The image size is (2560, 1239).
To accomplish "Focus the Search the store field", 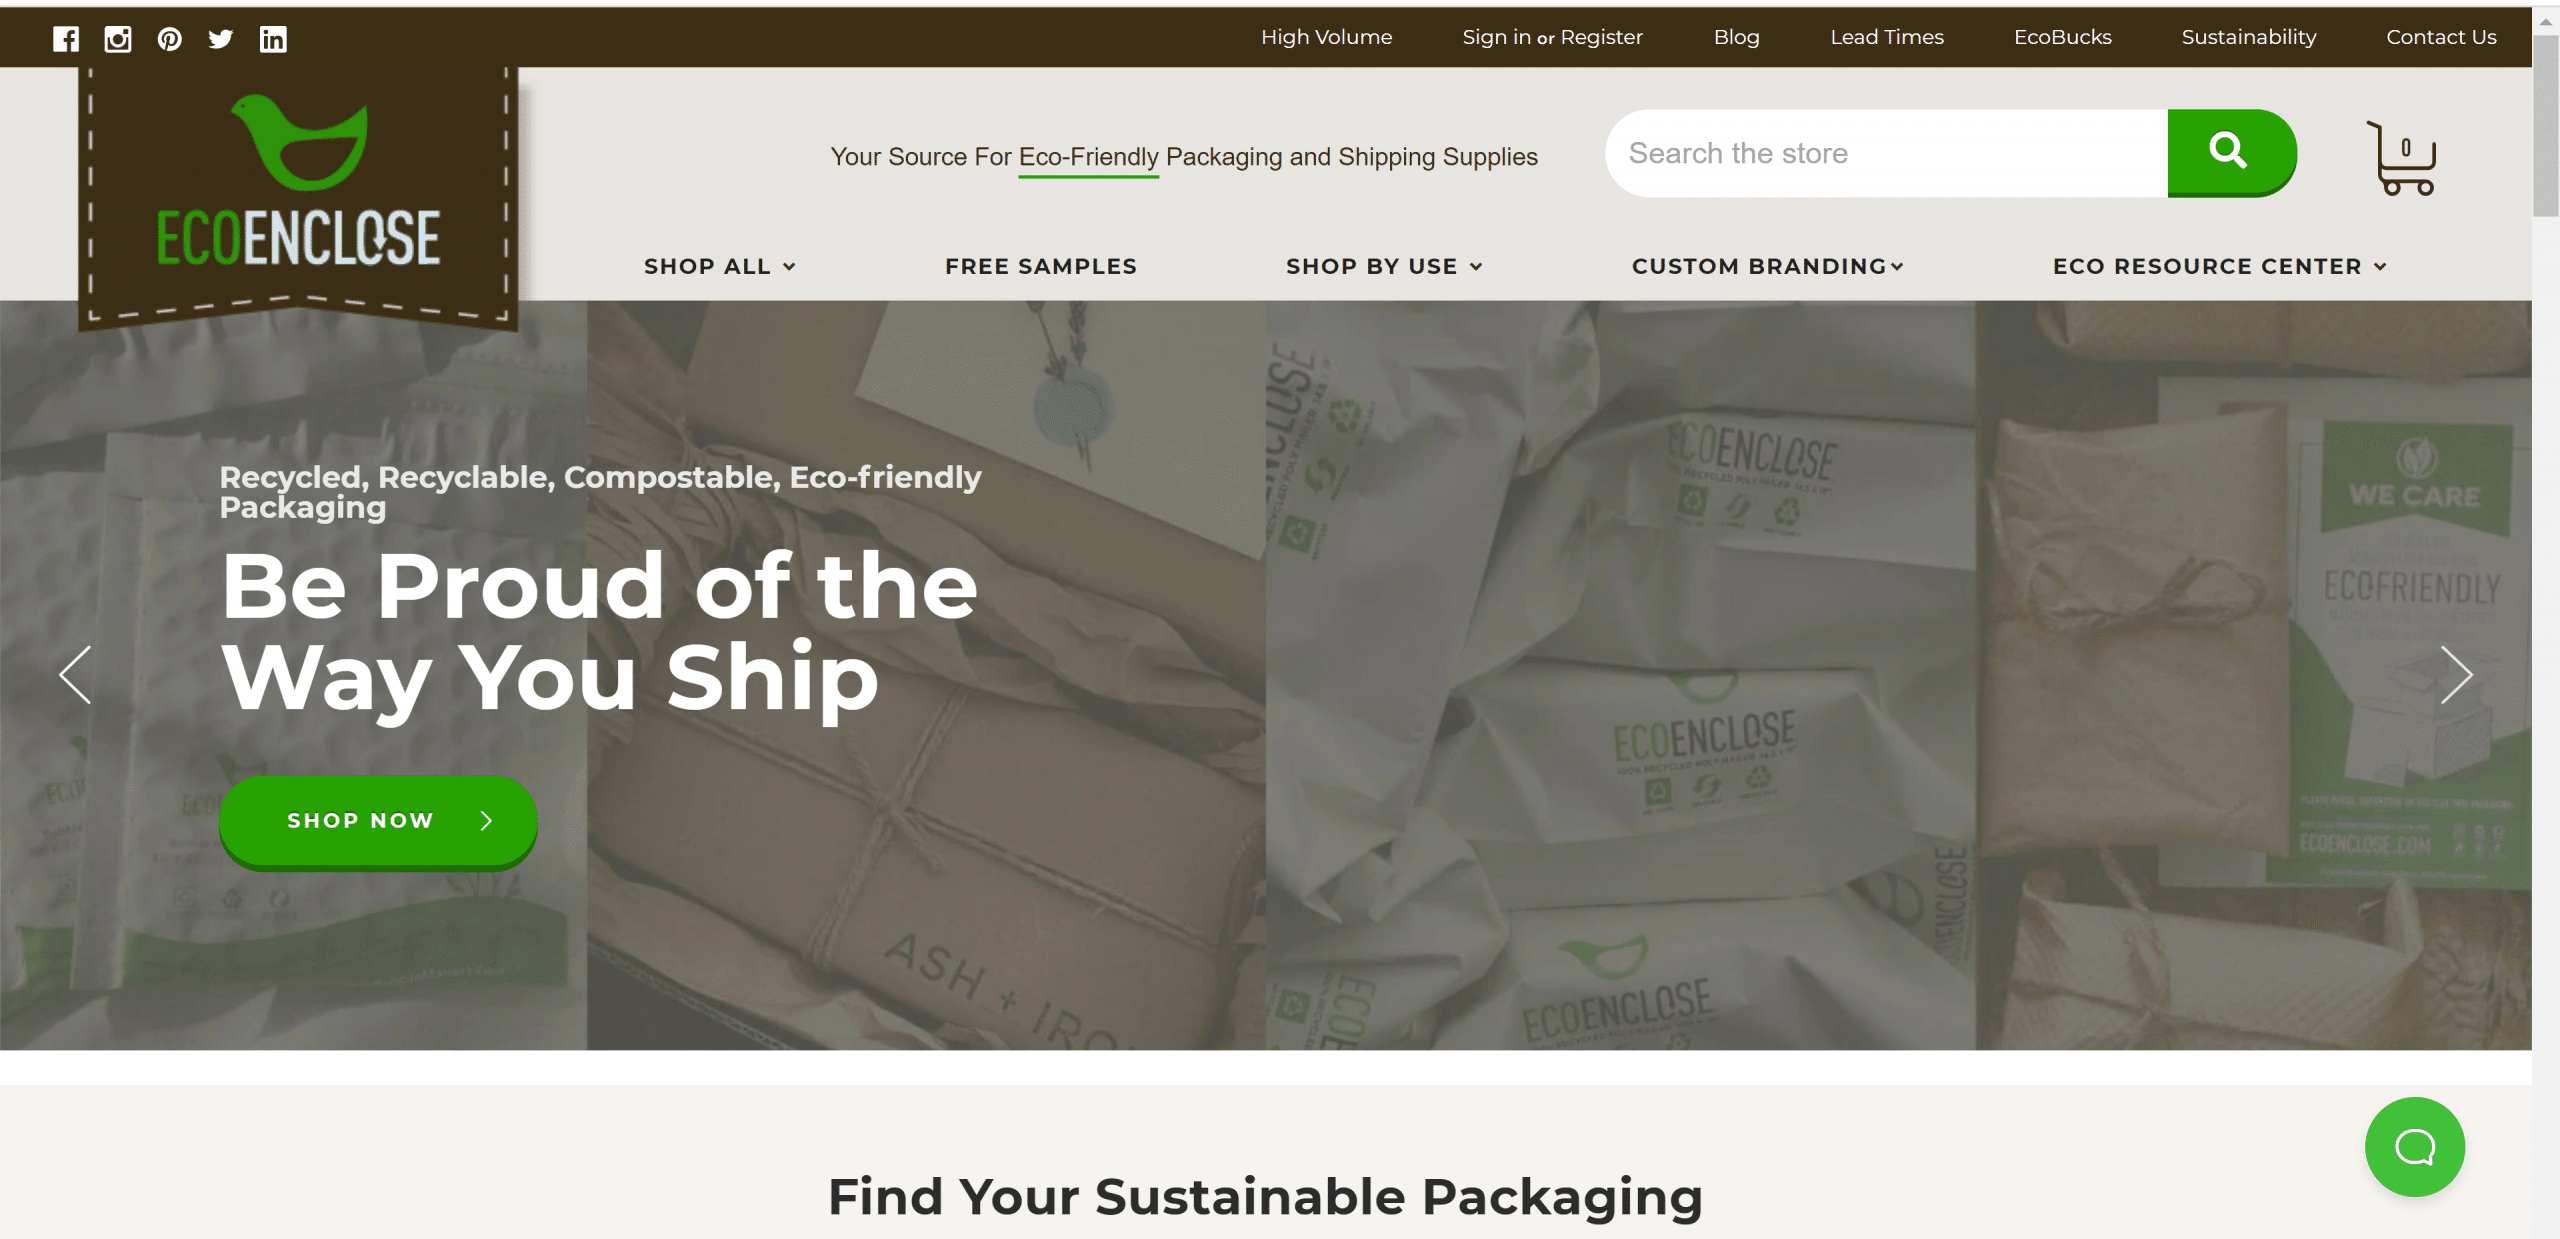I will pyautogui.click(x=1886, y=153).
